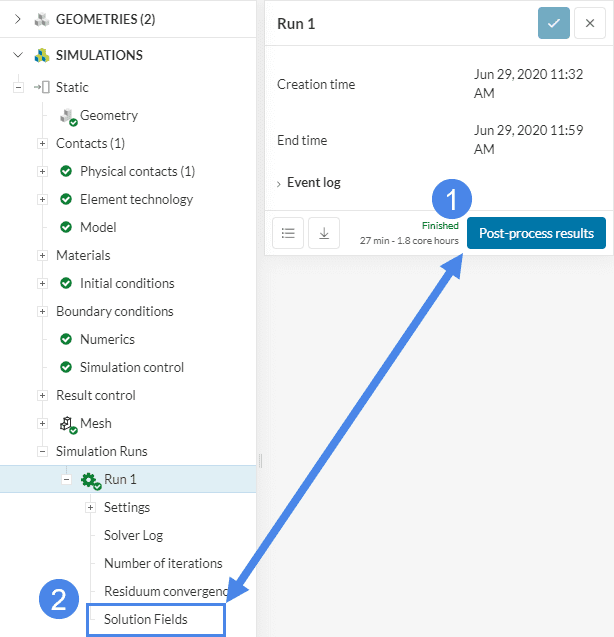This screenshot has height=637, width=614.
Task: Select the Solver Log entry
Action: point(133,535)
